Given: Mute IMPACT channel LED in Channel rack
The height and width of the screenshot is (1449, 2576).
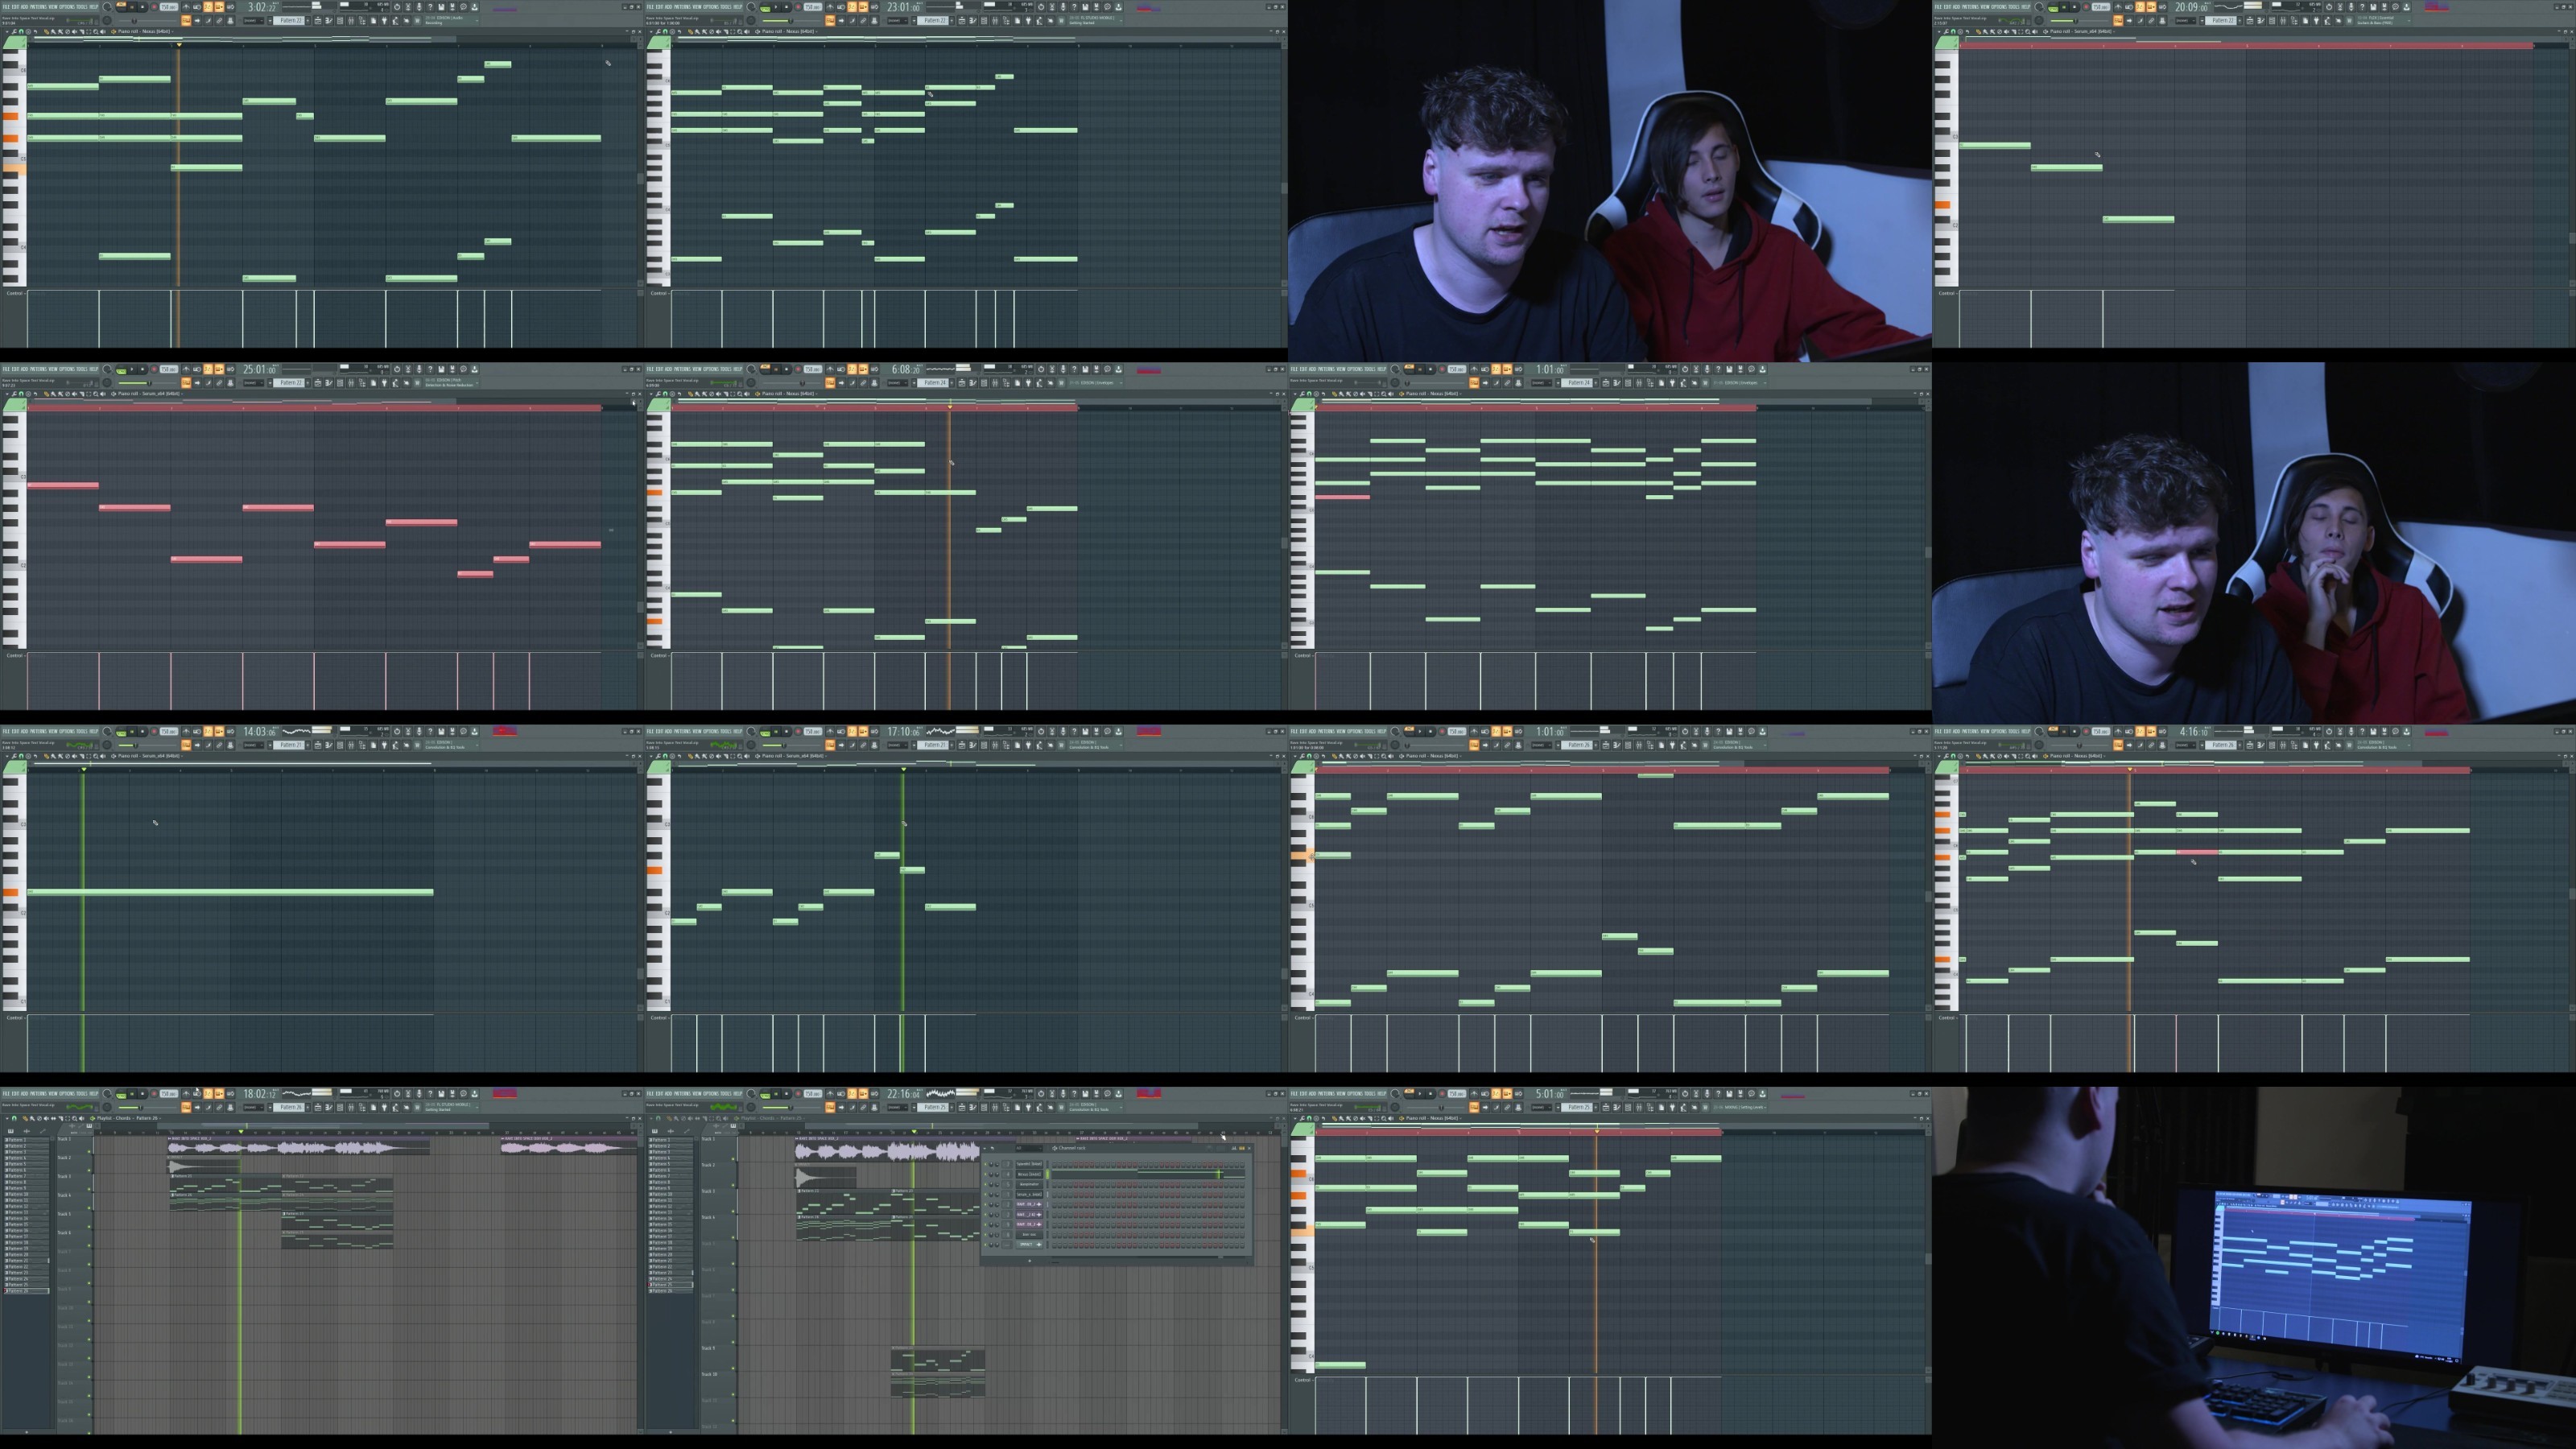Looking at the screenshot, I should click(985, 1245).
